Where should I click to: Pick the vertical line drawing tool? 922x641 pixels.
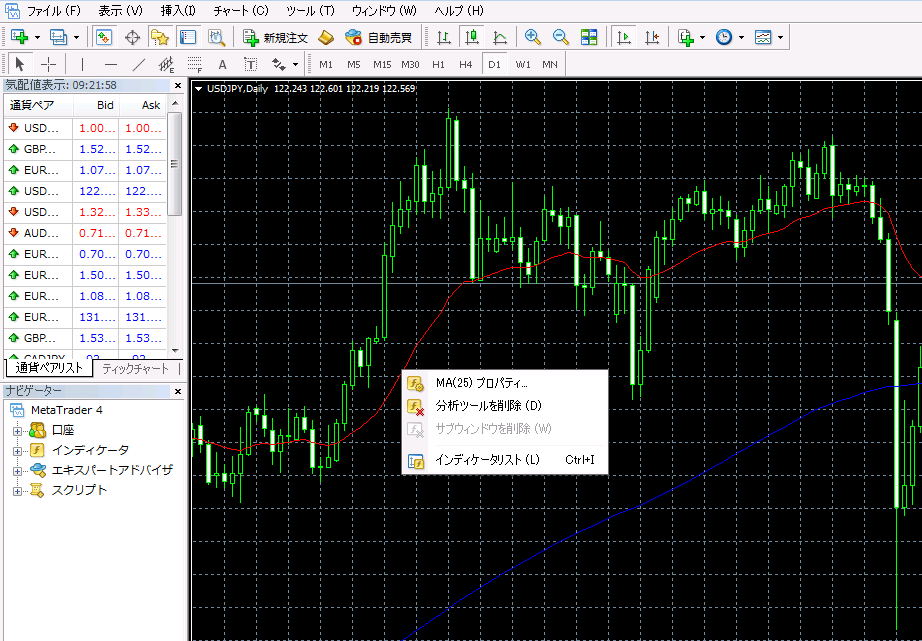pyautogui.click(x=82, y=64)
